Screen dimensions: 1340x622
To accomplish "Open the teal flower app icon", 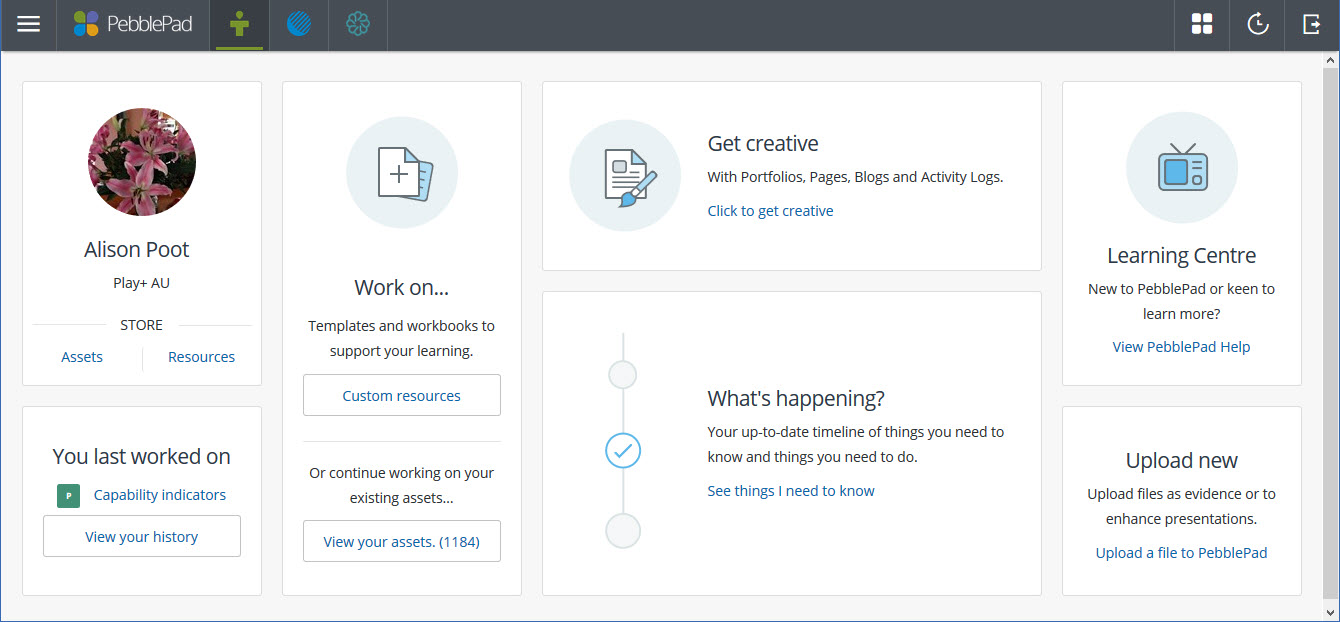I will tap(358, 25).
